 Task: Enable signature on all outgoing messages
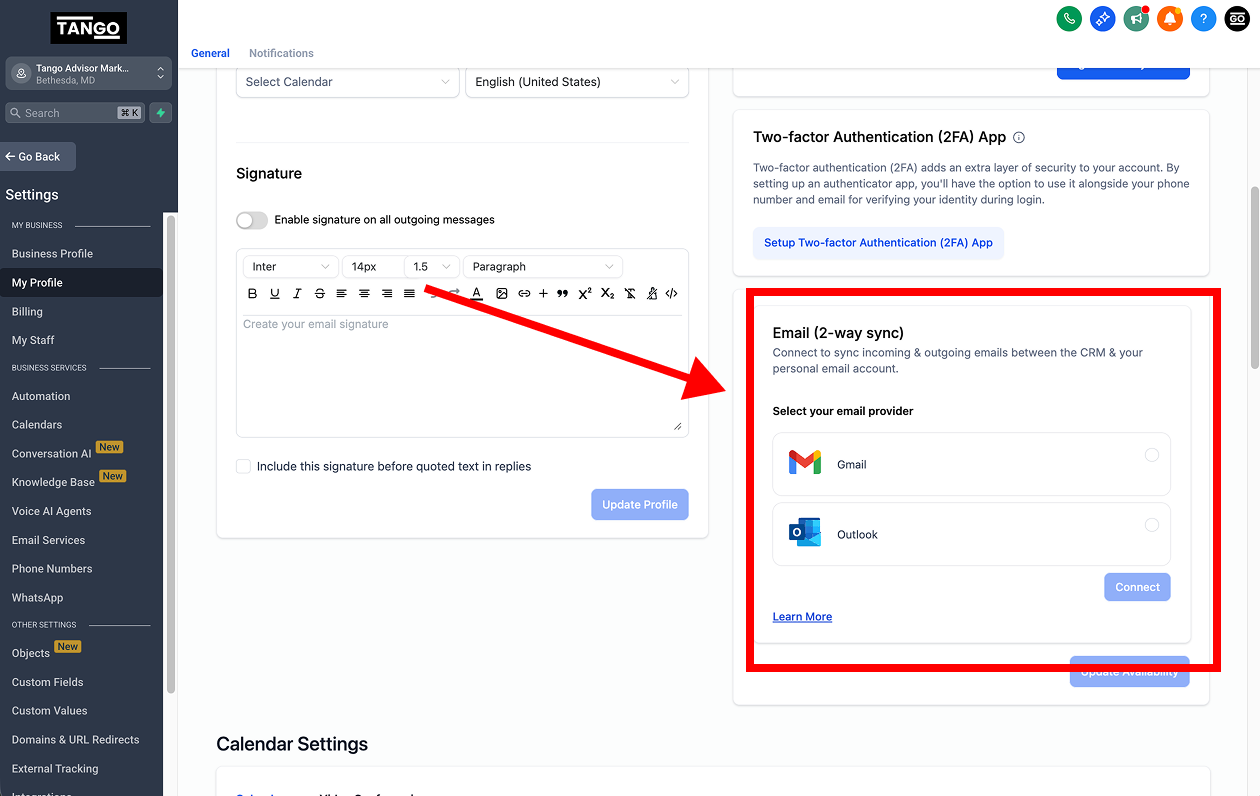[252, 220]
